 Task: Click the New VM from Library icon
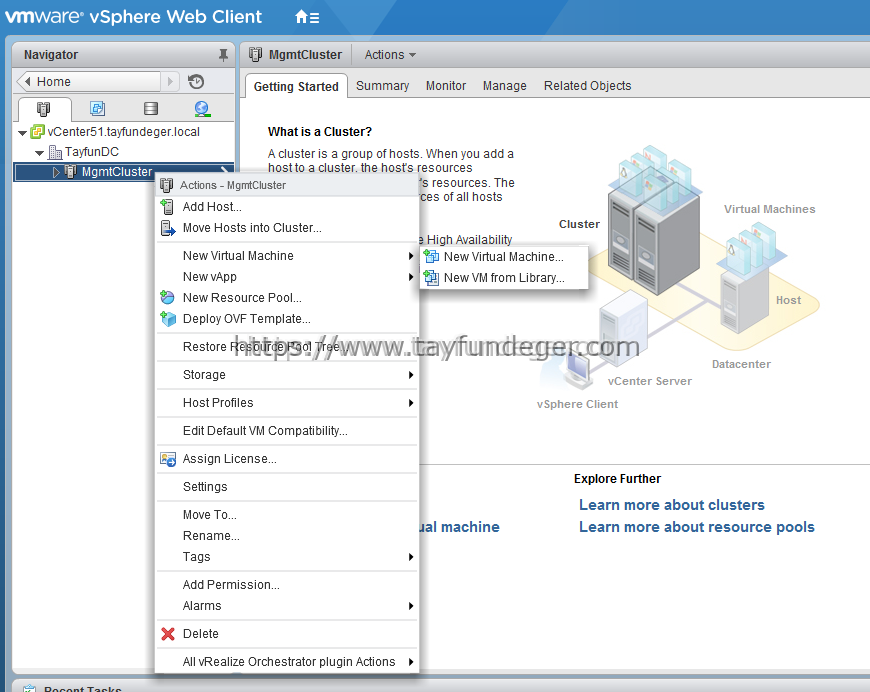tap(431, 277)
